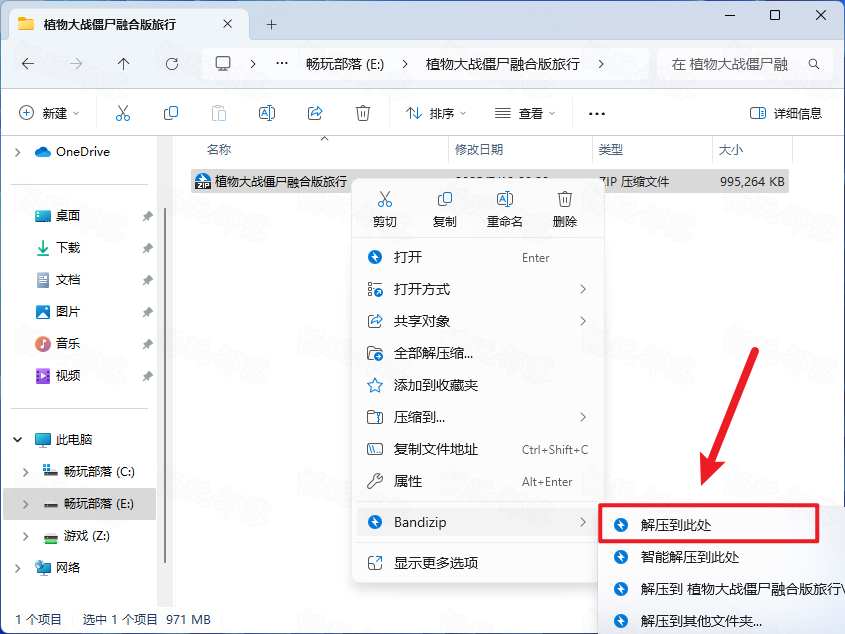Open the 排序 dropdown
The image size is (845, 634).
click(436, 113)
